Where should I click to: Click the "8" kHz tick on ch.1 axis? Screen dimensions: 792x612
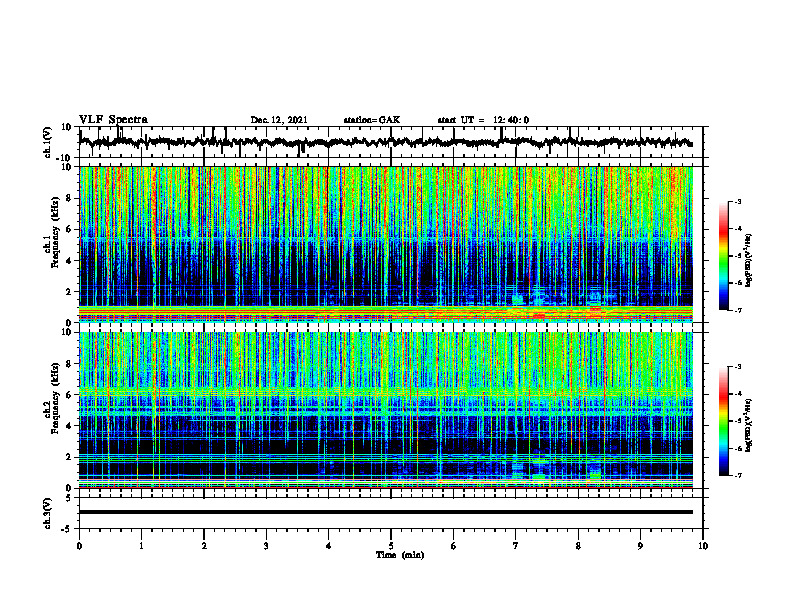click(x=69, y=198)
